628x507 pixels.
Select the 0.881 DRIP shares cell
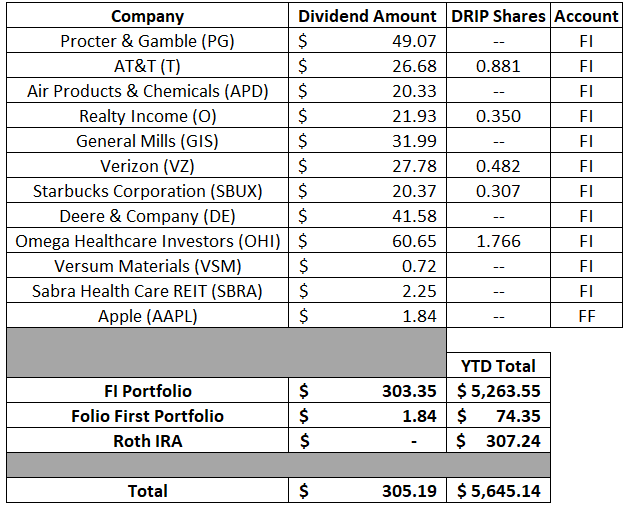[x=498, y=66]
